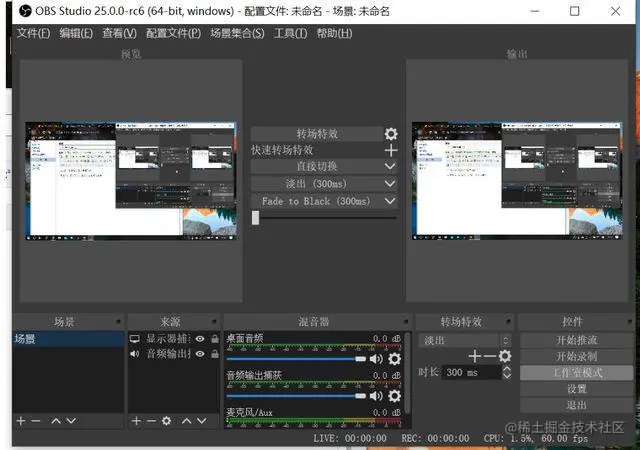Increase the 时长 duration with the up arrow
Image resolution: width=640 pixels, height=450 pixels.
pyautogui.click(x=507, y=368)
